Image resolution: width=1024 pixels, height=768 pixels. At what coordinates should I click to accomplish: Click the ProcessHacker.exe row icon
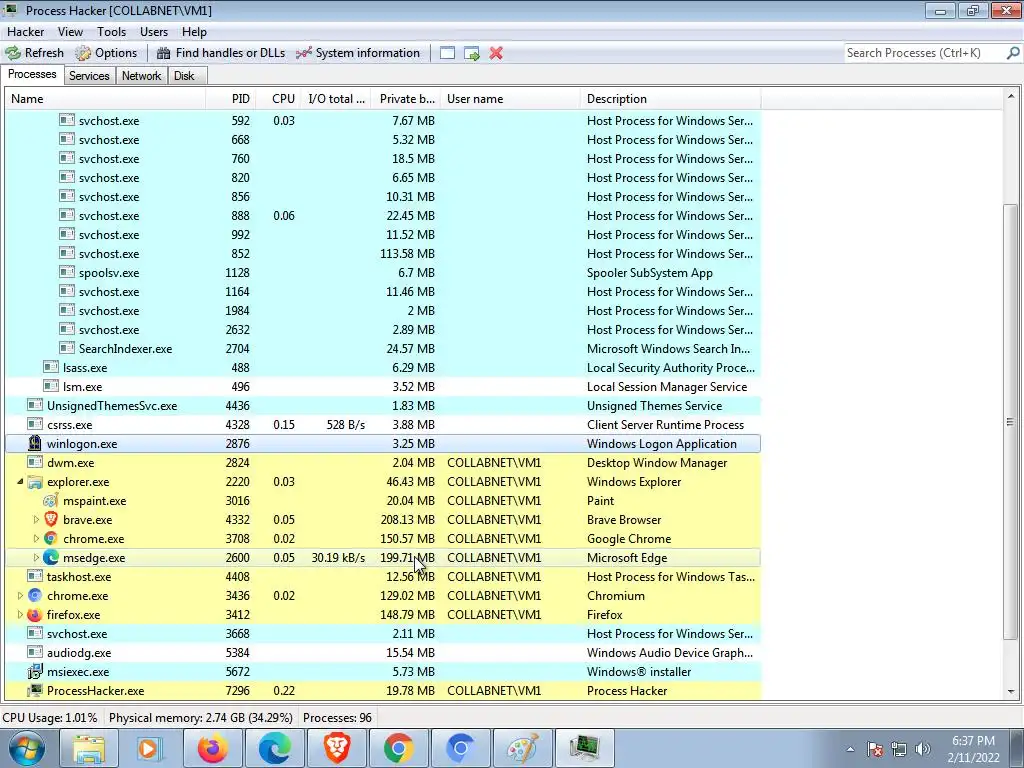tap(35, 690)
